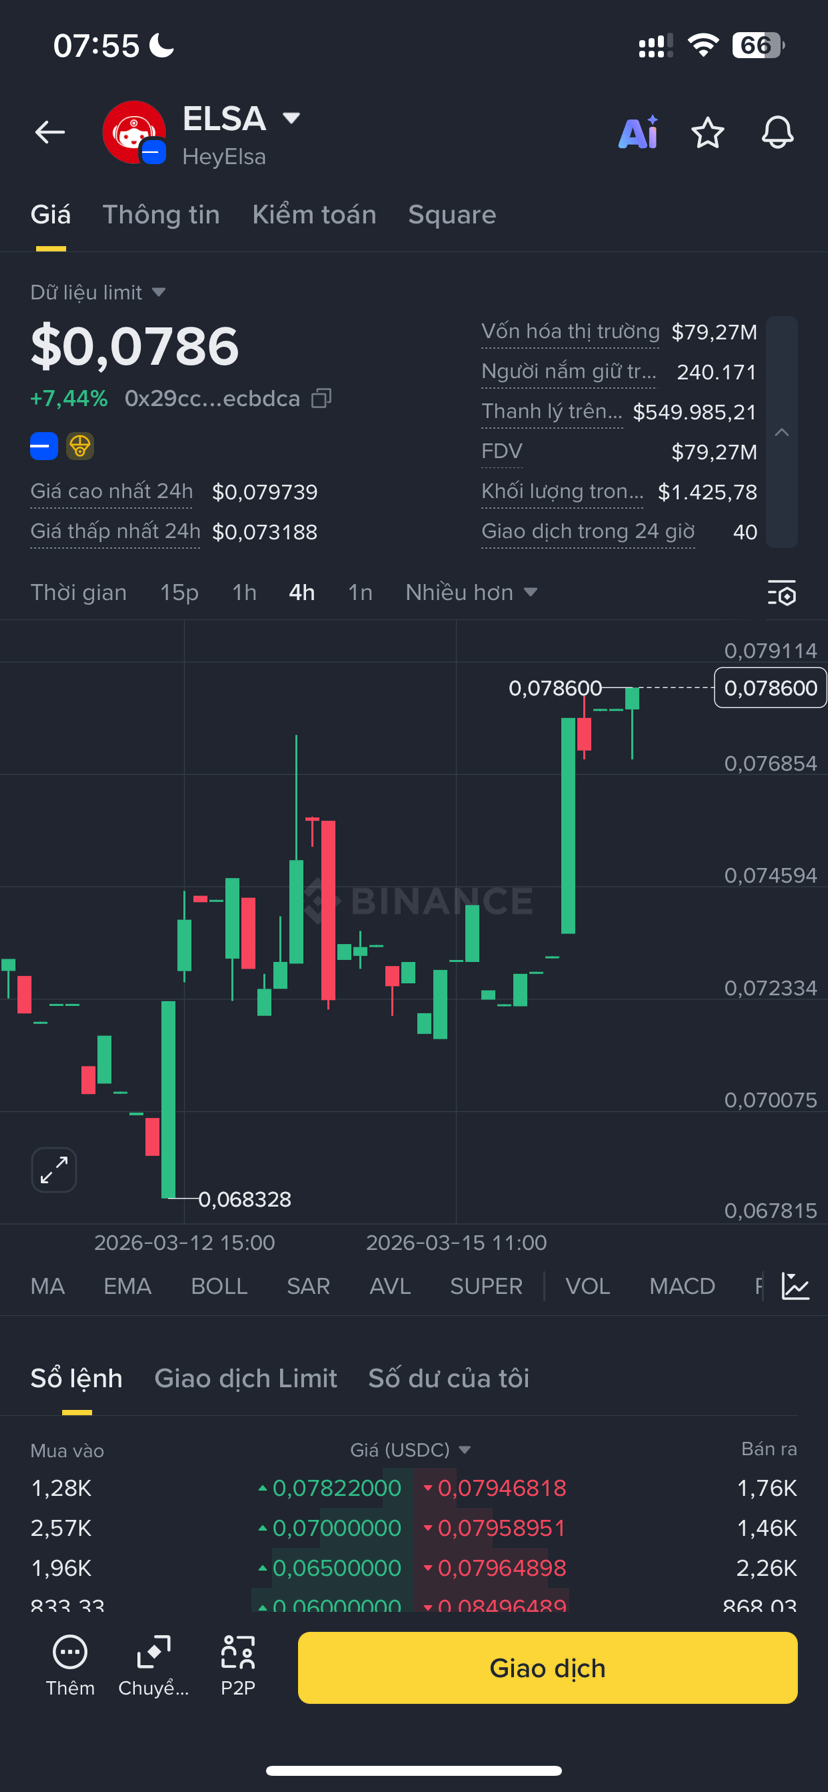Select the 0,07964898 ask price

point(502,1568)
